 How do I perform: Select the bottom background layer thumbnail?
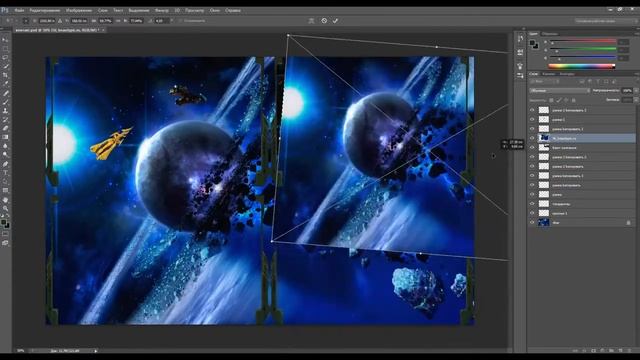(544, 222)
